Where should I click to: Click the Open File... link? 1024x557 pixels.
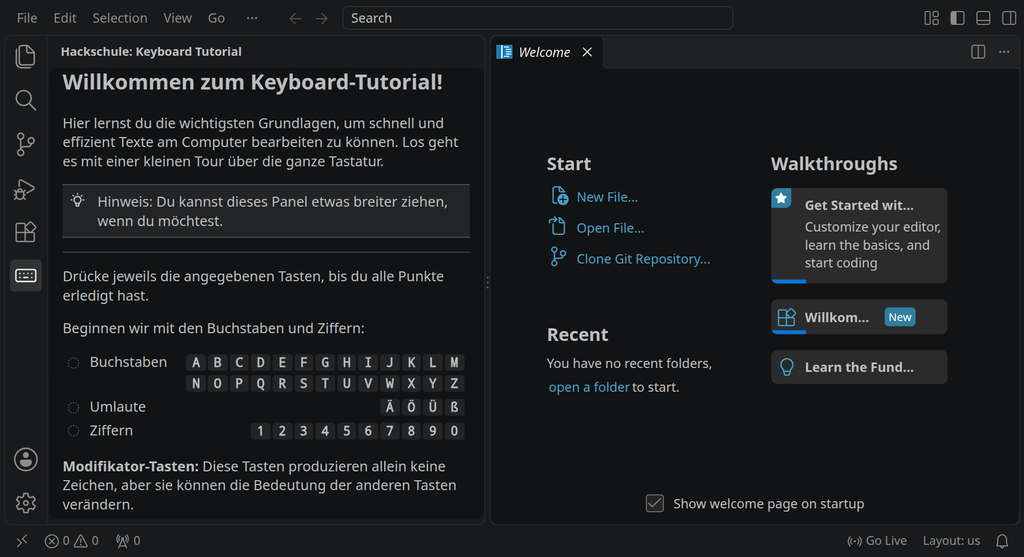[x=610, y=228]
